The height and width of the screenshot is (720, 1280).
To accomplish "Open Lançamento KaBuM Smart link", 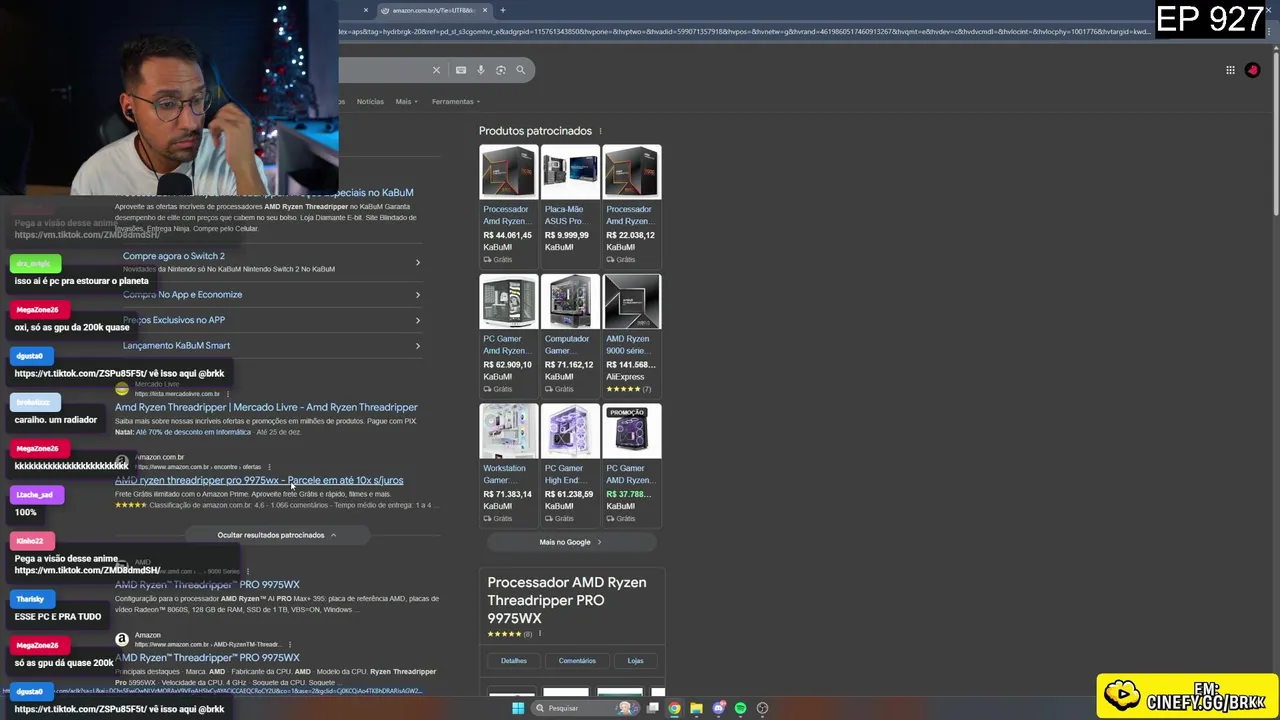I will point(176,346).
